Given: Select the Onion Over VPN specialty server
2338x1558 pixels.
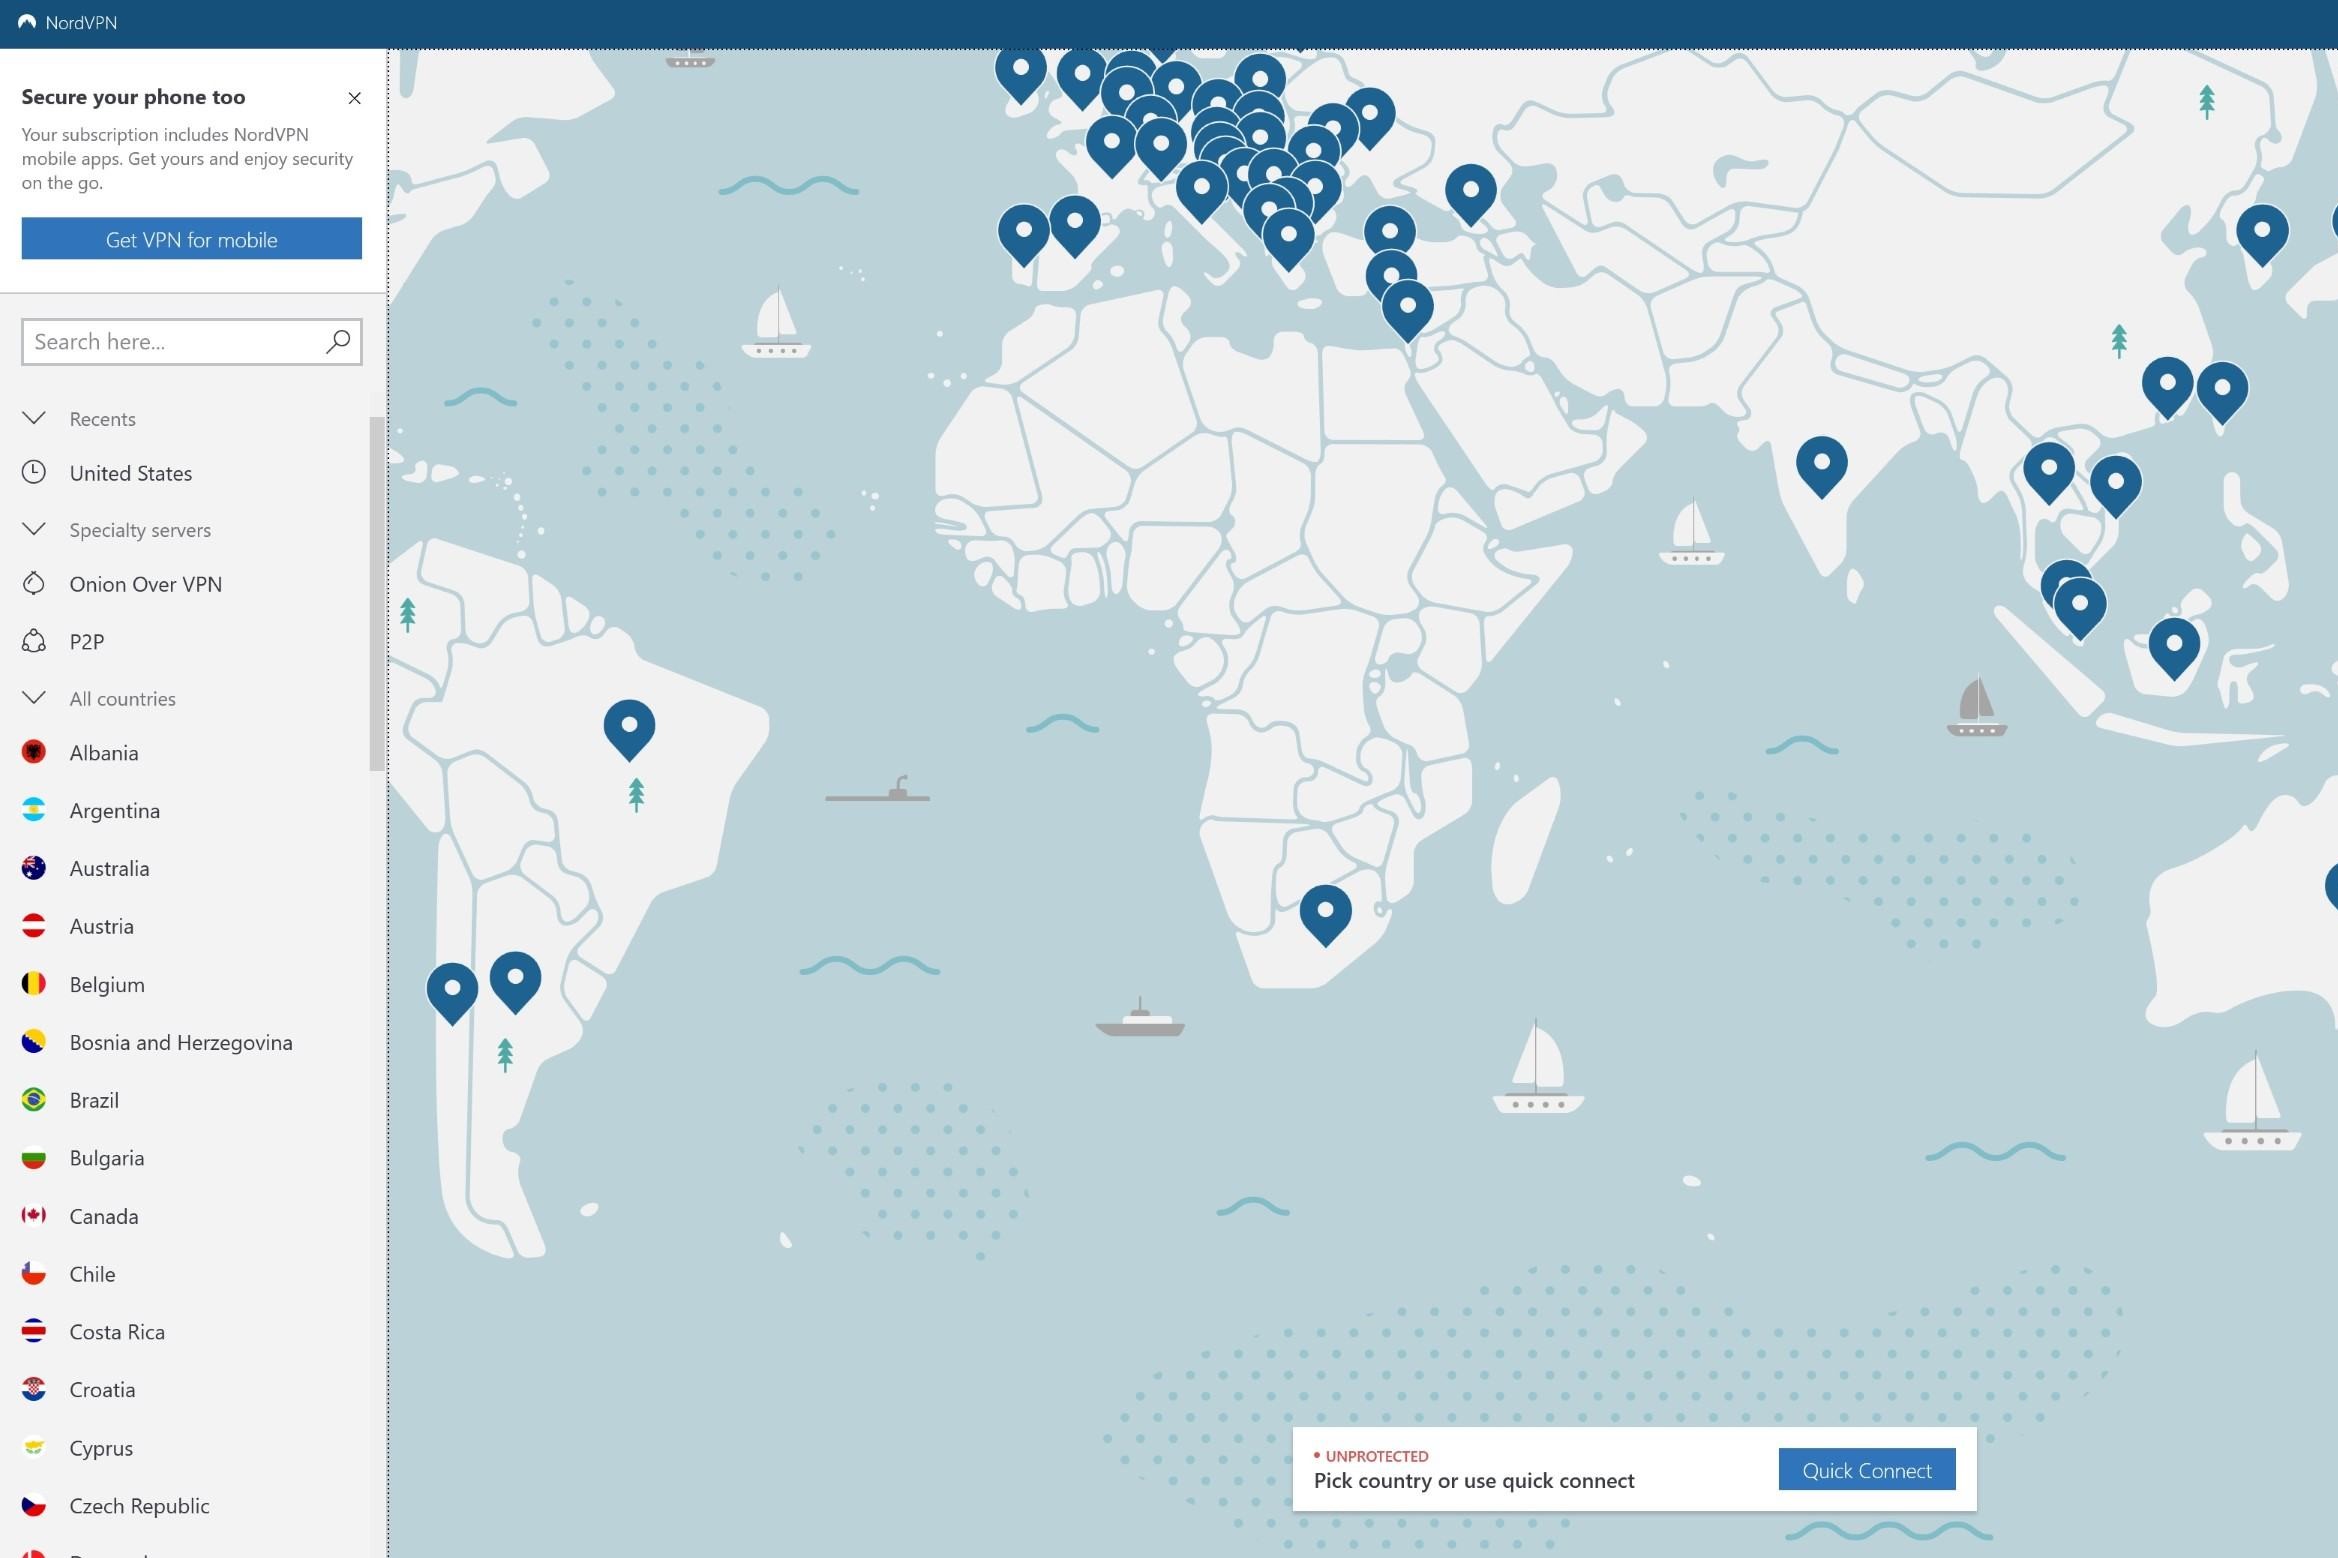Looking at the screenshot, I should coord(145,584).
